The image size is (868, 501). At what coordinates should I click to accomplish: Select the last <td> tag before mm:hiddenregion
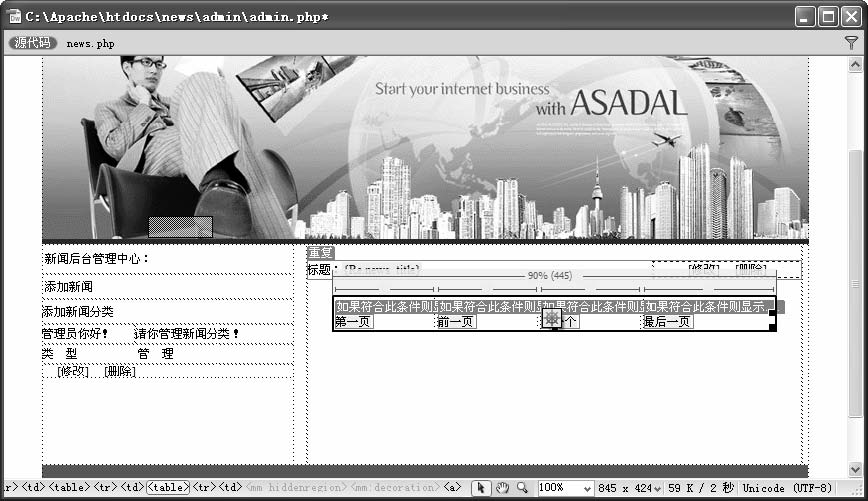click(231, 487)
